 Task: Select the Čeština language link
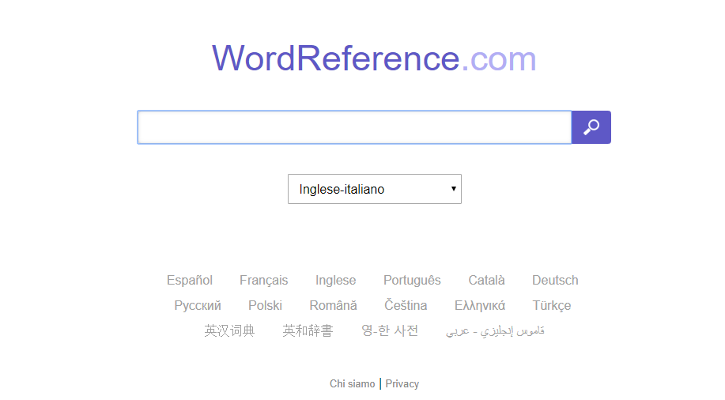(406, 305)
